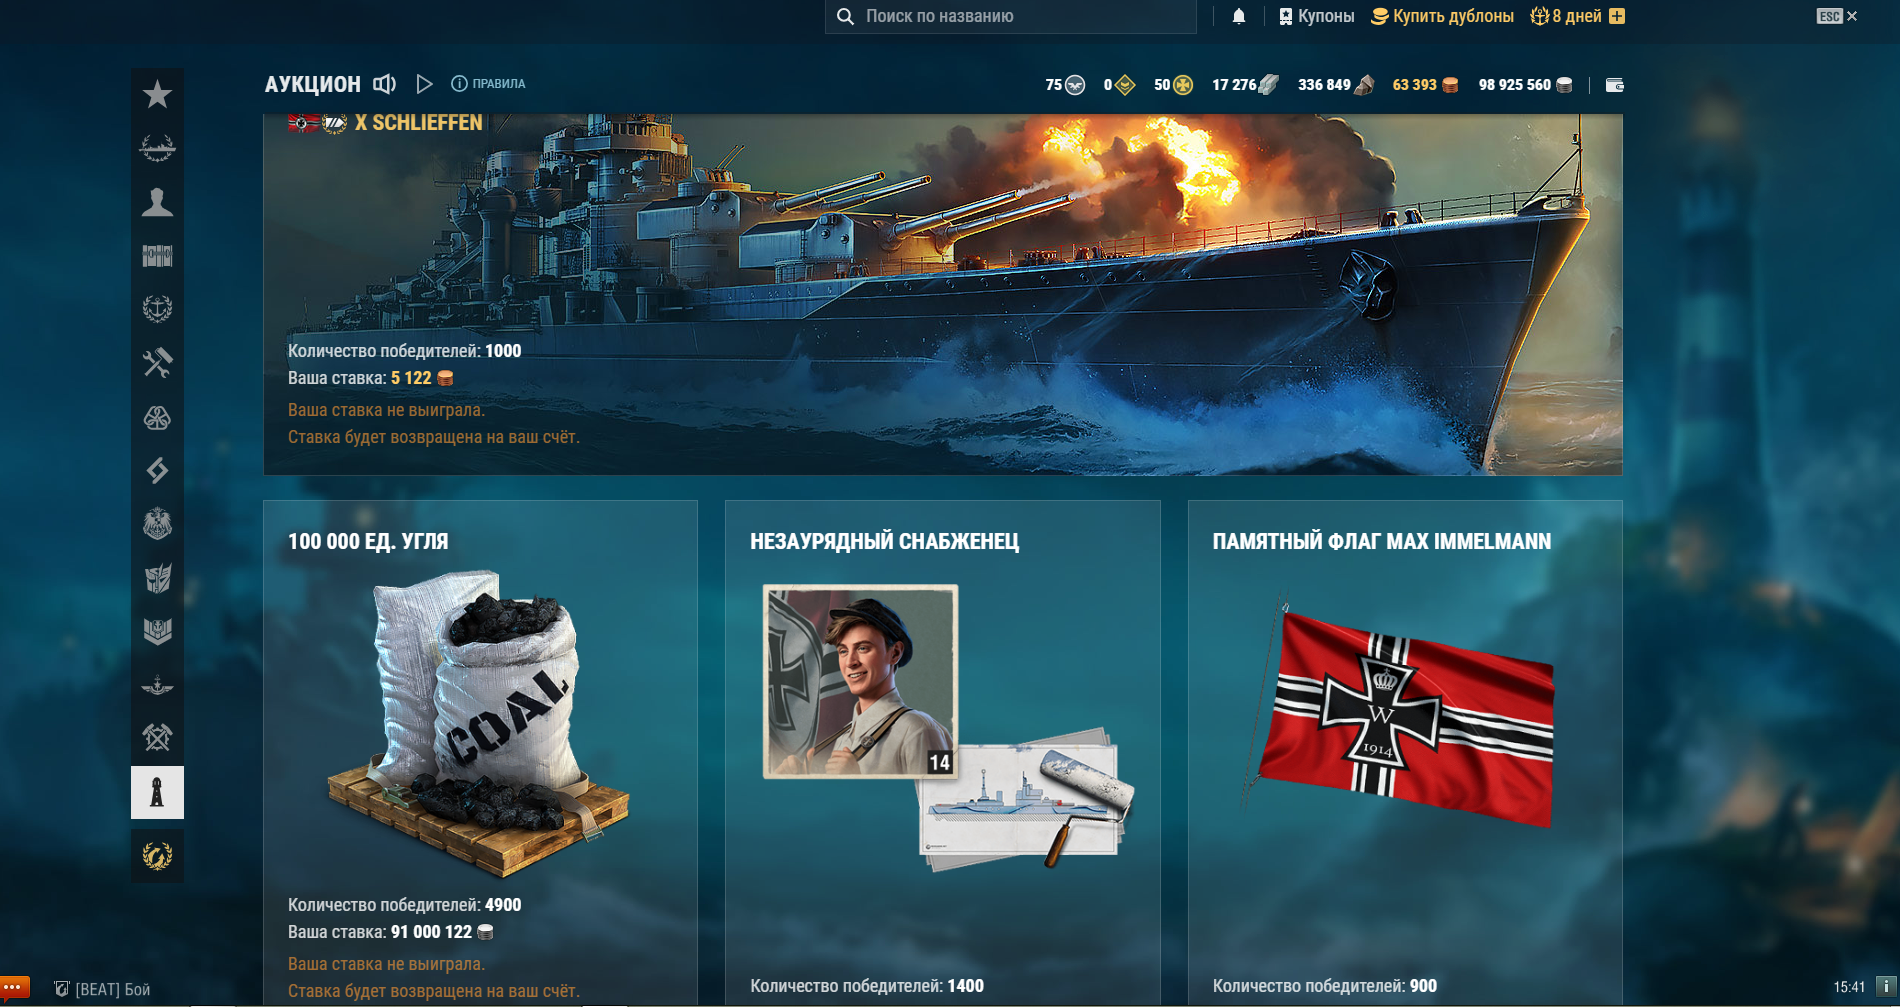Select the ships category icon in sidebar
Screen dimensions: 1900x1007
157,148
